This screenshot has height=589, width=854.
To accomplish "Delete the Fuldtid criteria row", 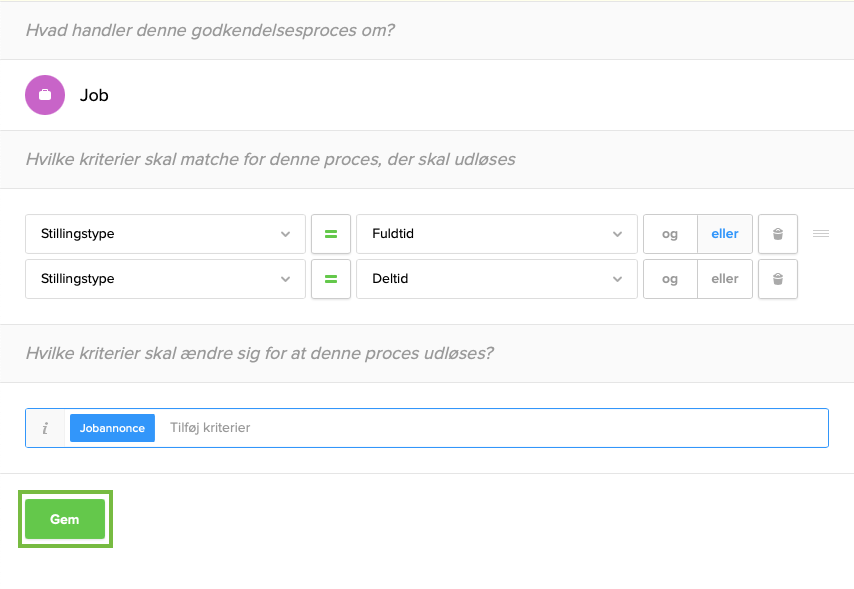I will 777,234.
